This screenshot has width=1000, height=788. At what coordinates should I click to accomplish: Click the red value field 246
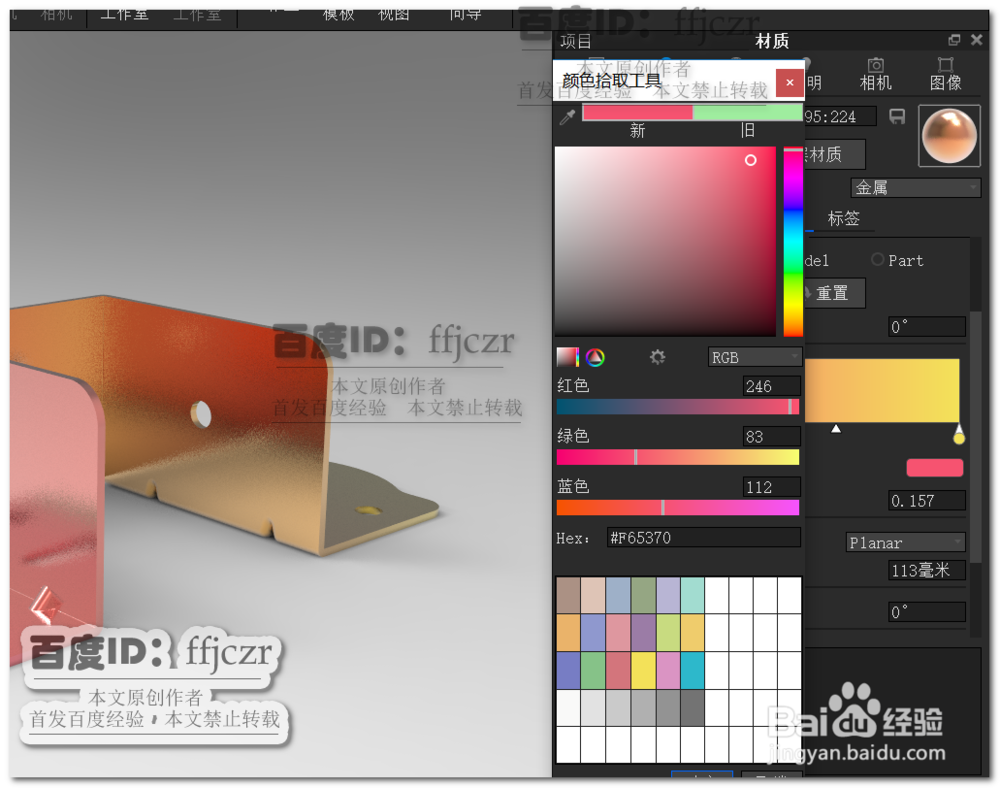point(772,386)
